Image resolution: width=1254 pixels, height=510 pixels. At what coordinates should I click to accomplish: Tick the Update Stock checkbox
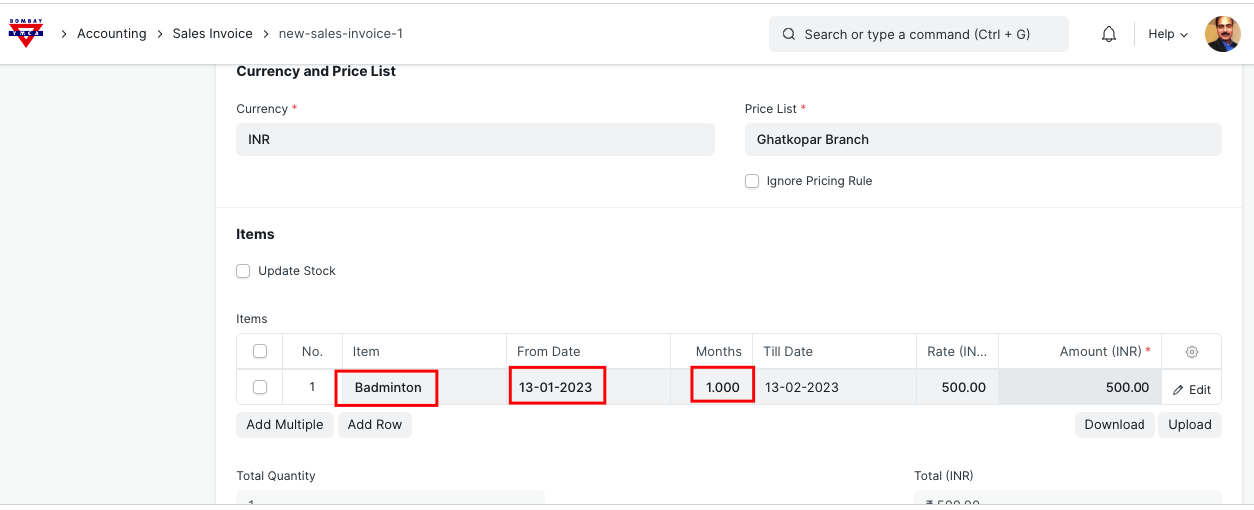point(243,271)
